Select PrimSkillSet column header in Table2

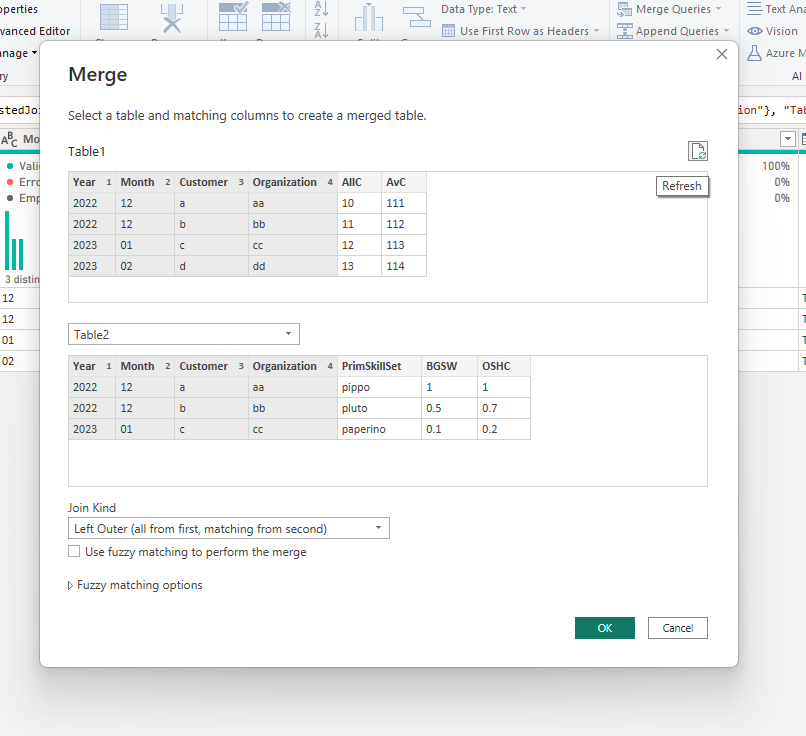pos(379,366)
